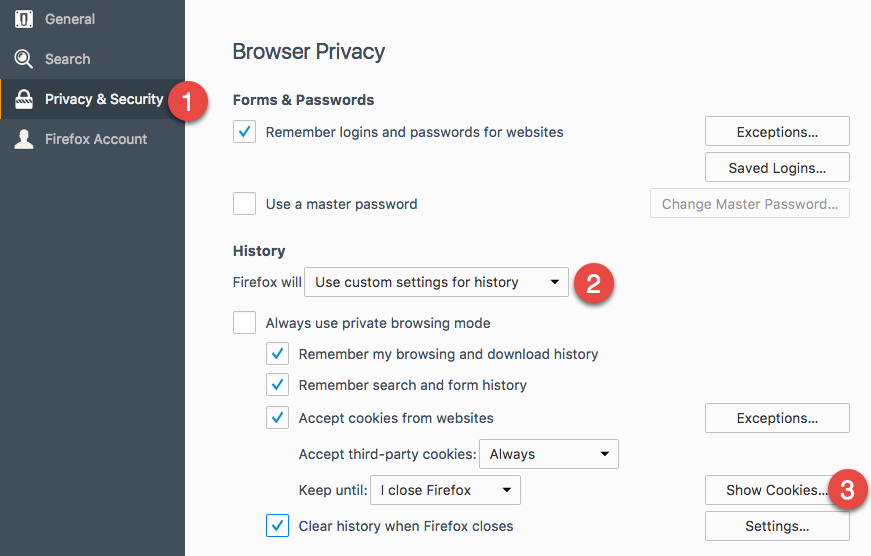The image size is (871, 556).
Task: Click the Privacy & Security lock icon
Action: point(23,99)
